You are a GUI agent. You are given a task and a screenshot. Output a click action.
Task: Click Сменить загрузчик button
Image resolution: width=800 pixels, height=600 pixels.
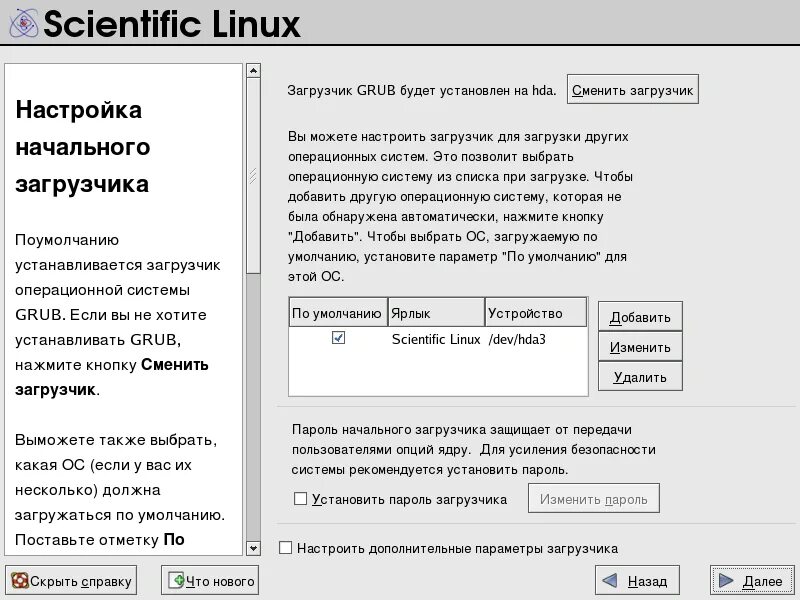pos(633,90)
